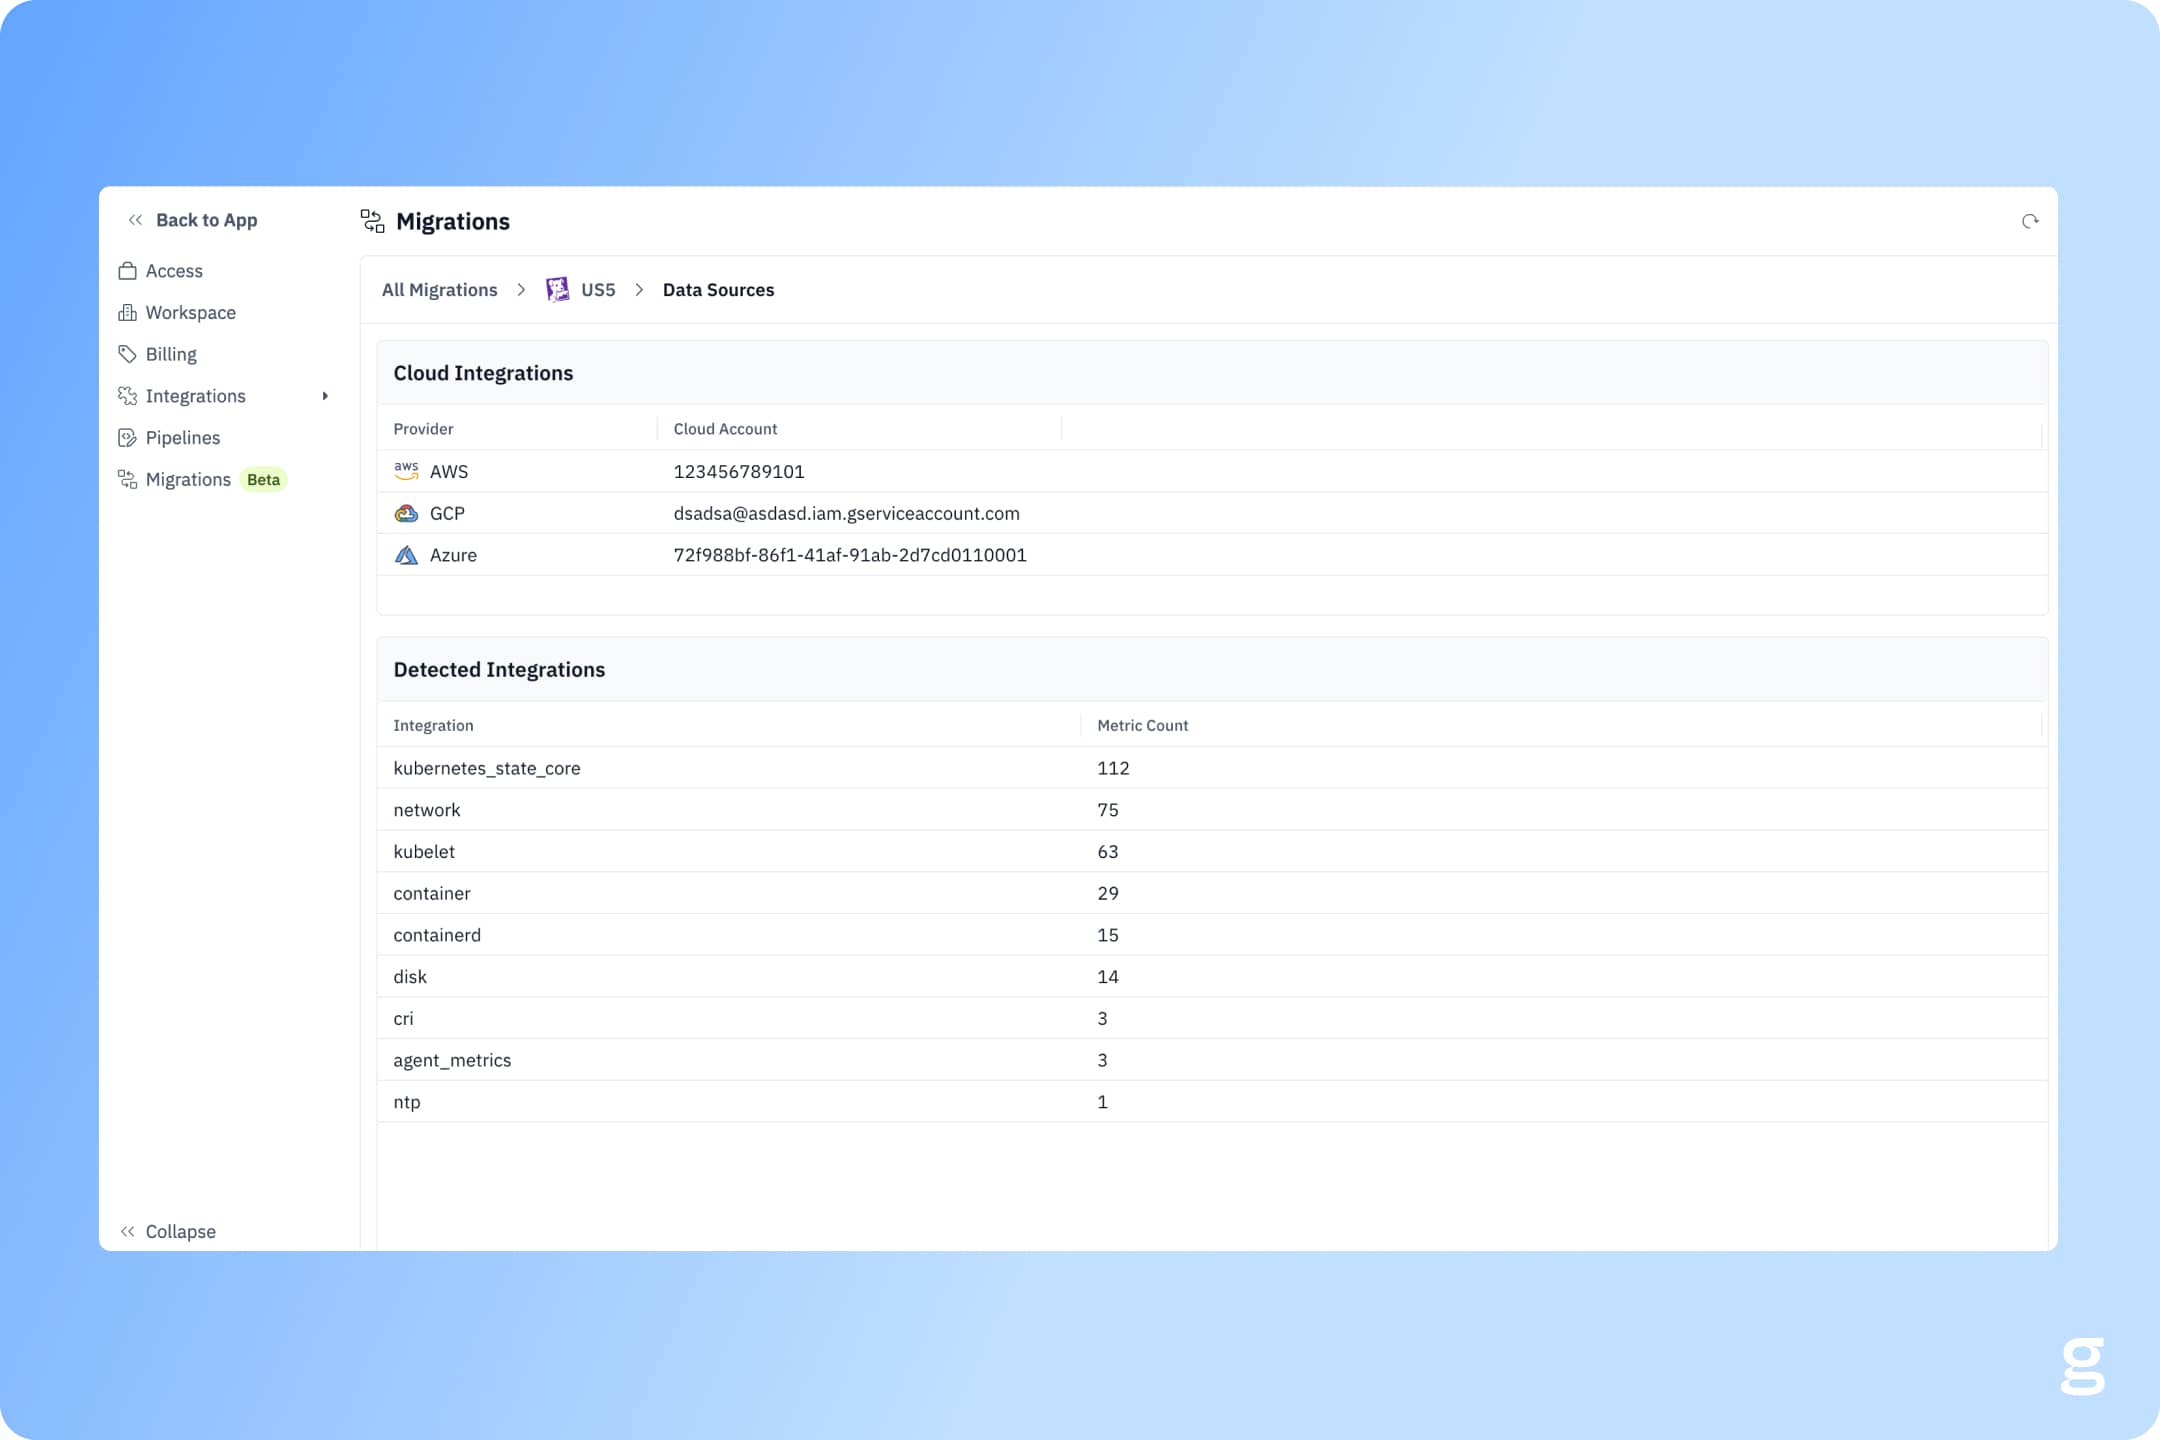Click the refresh icon in the Migrations header

(x=2029, y=221)
